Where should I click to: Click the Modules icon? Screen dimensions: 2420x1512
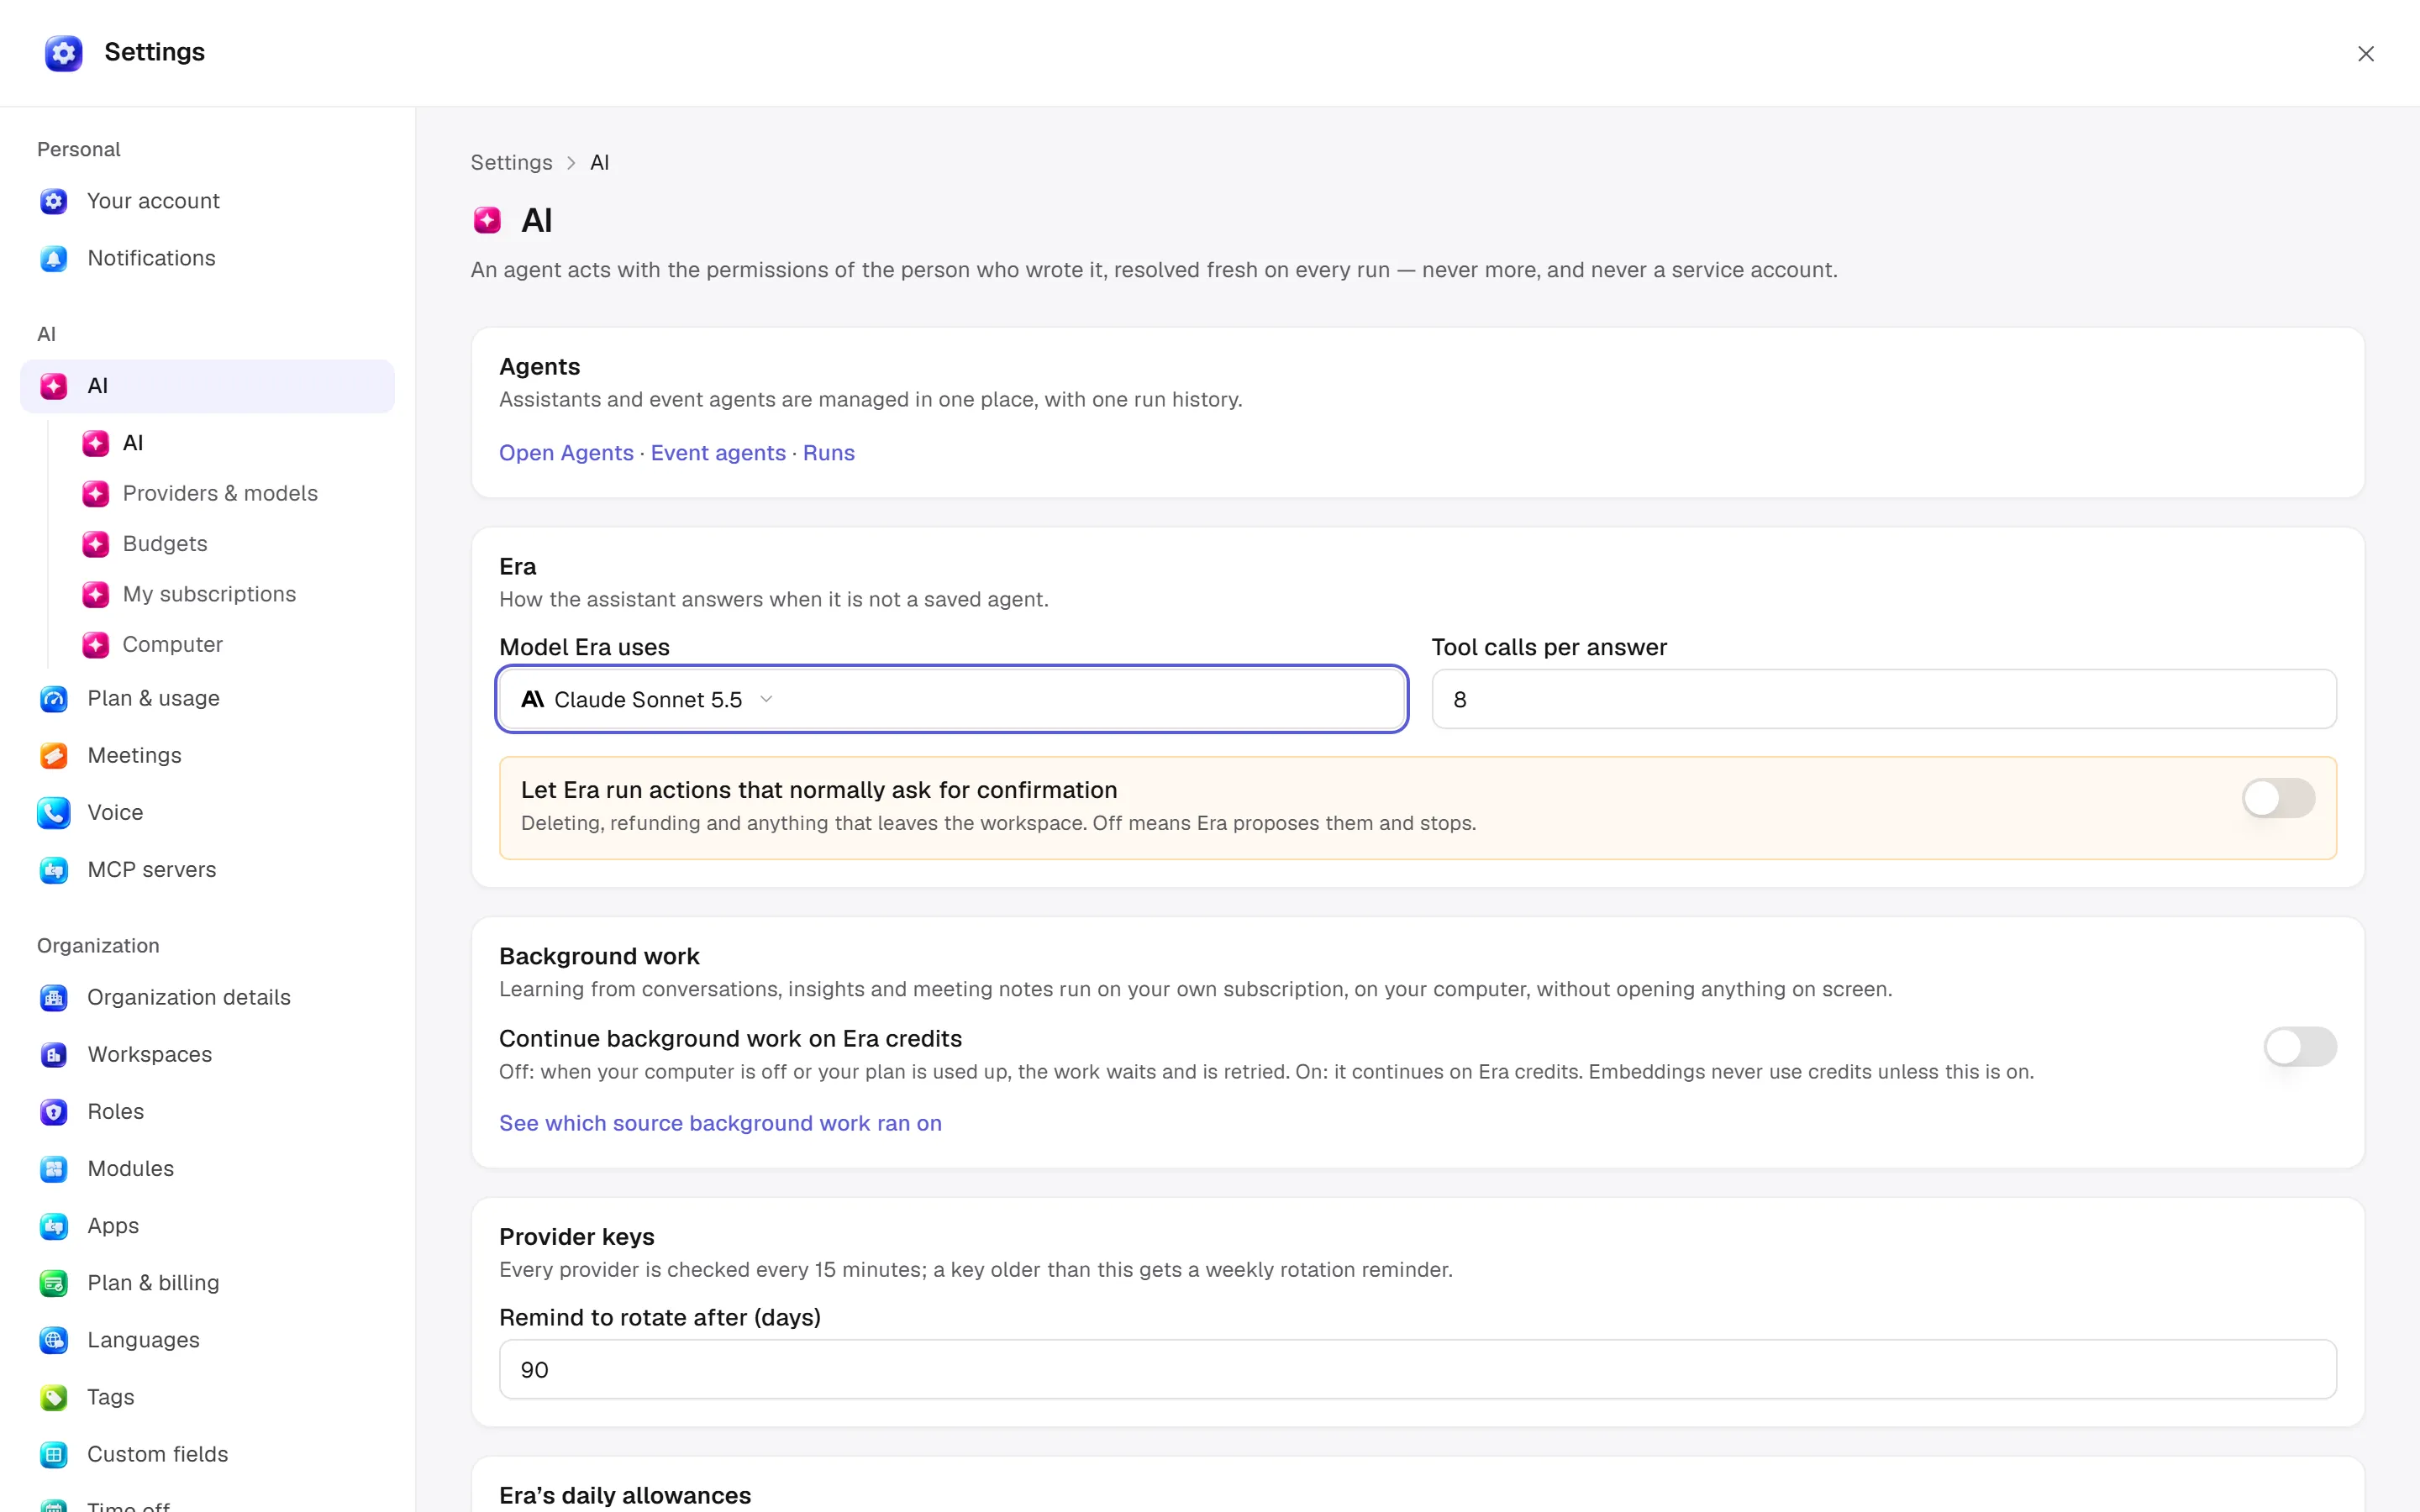click(54, 1169)
